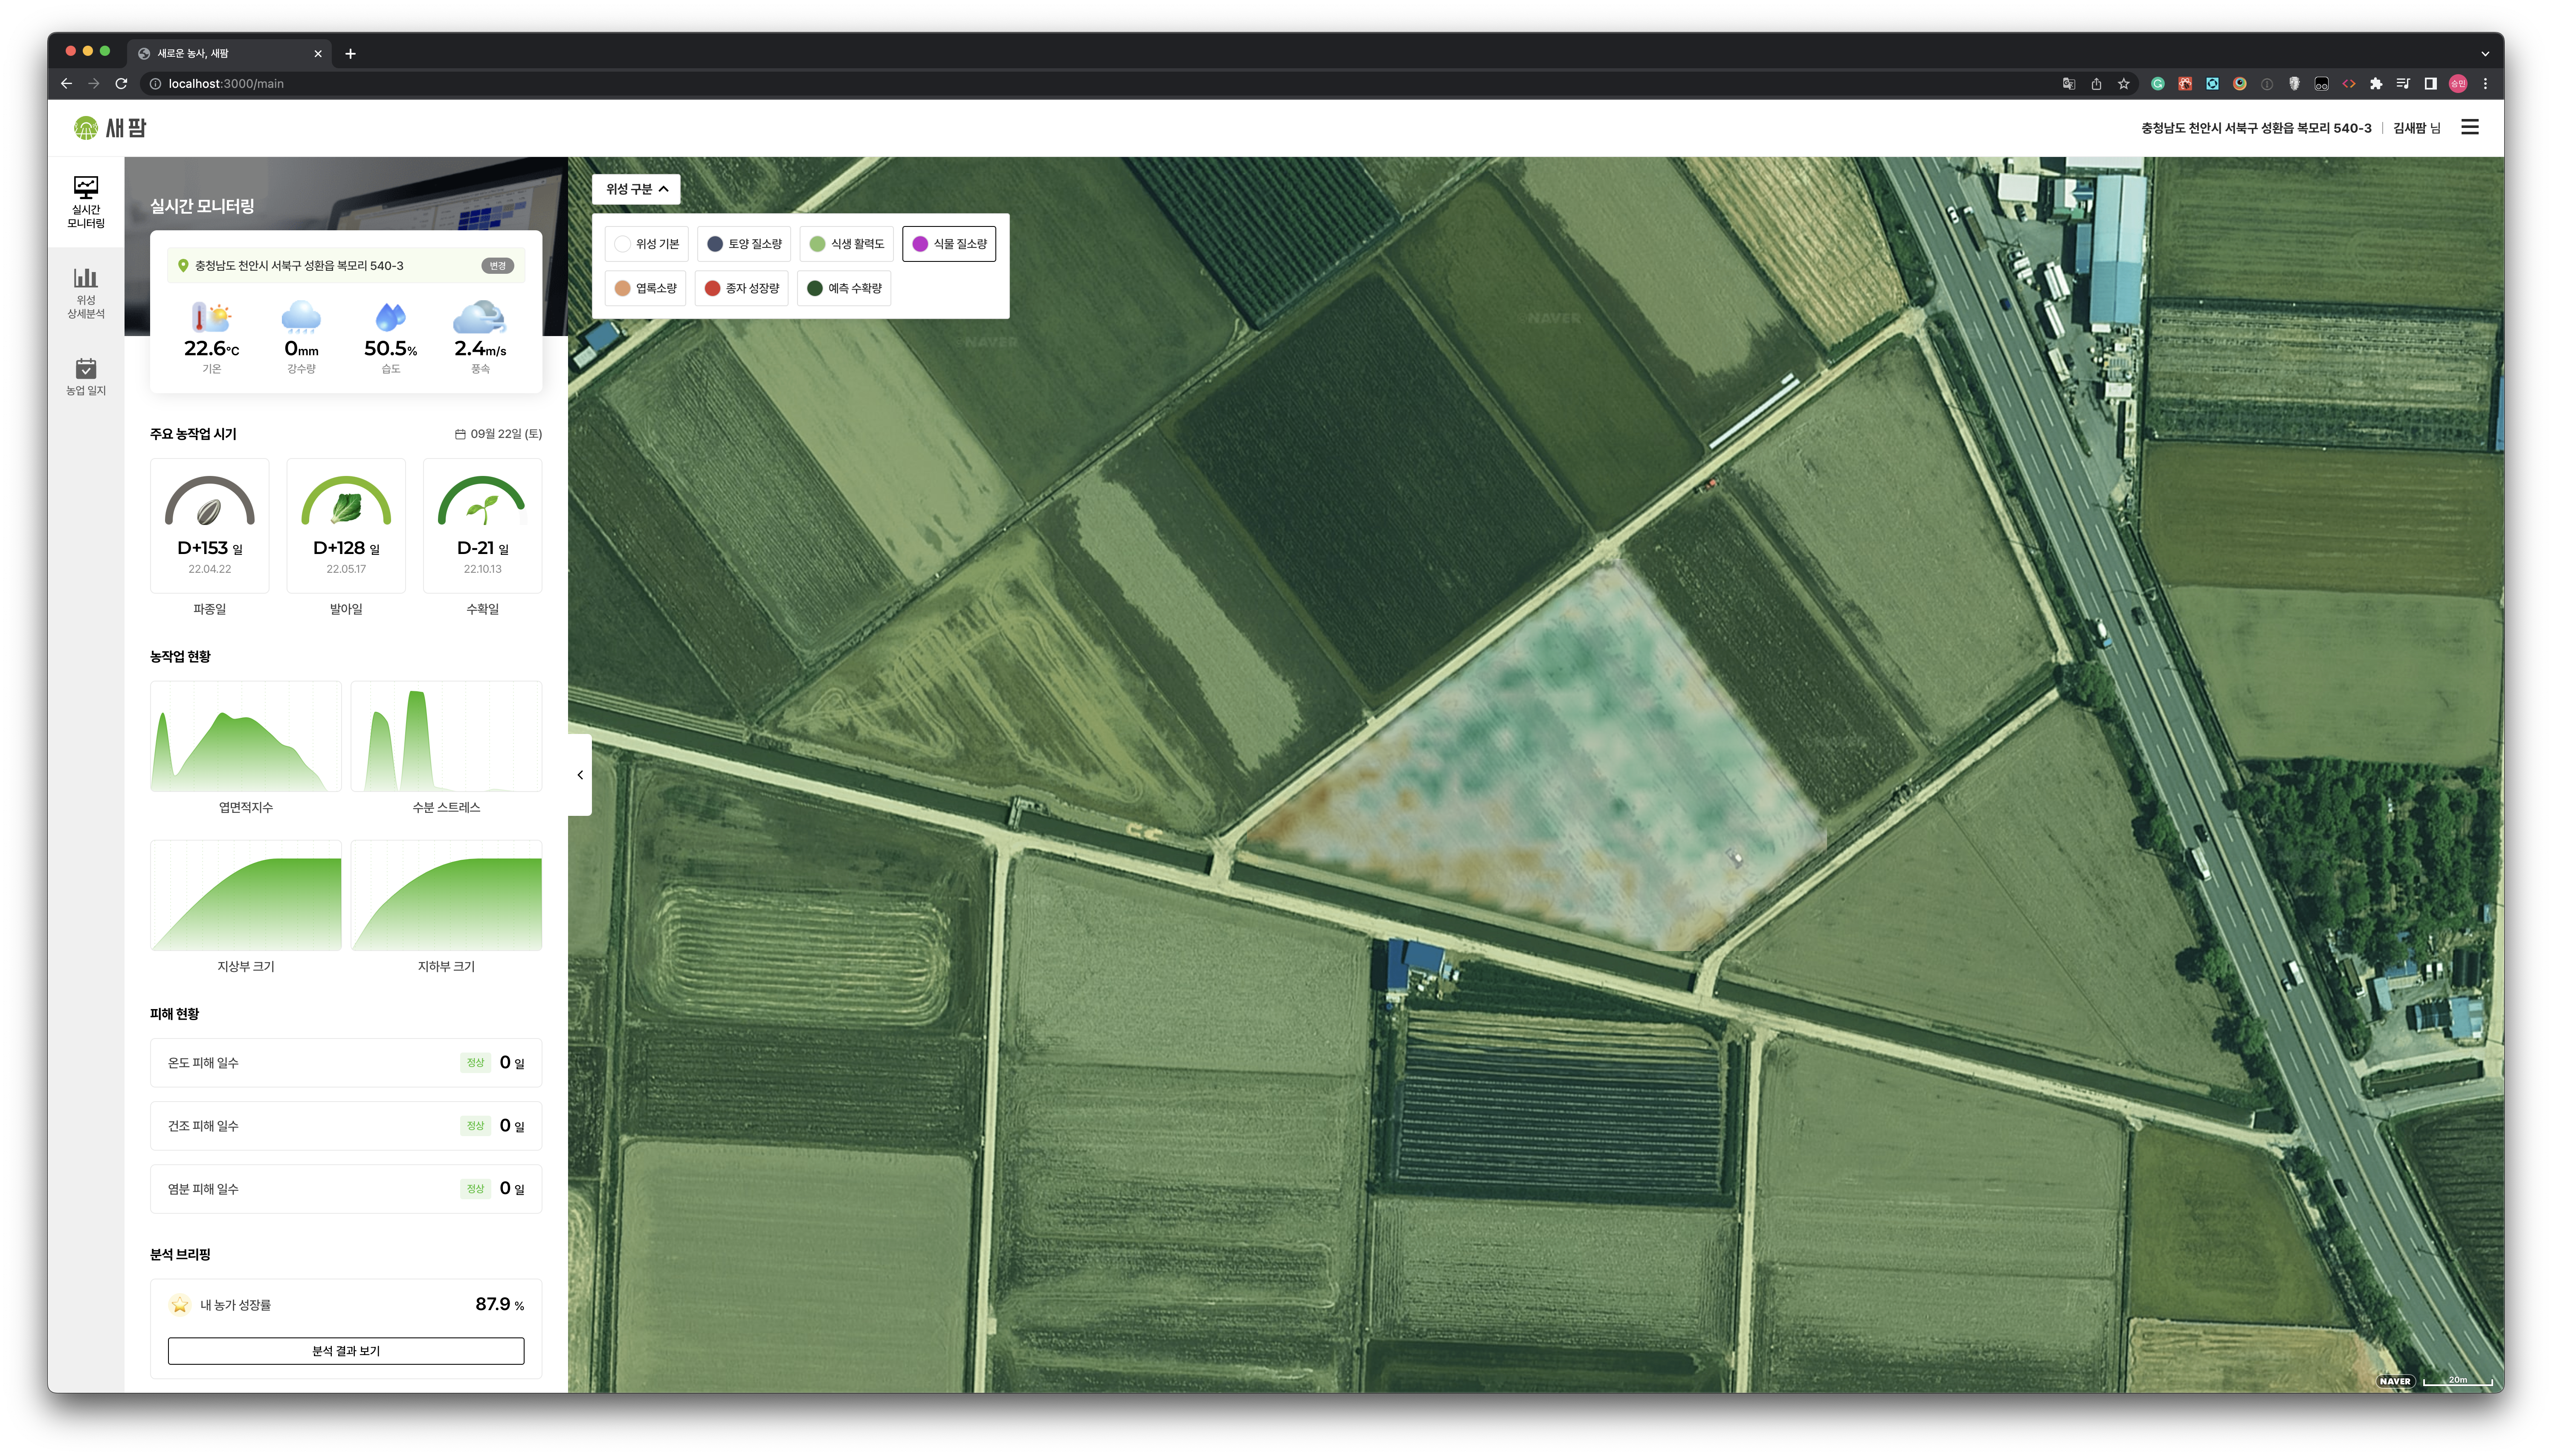Select the 토양 질소량 layer option
This screenshot has height=1456, width=2552.
[x=744, y=244]
